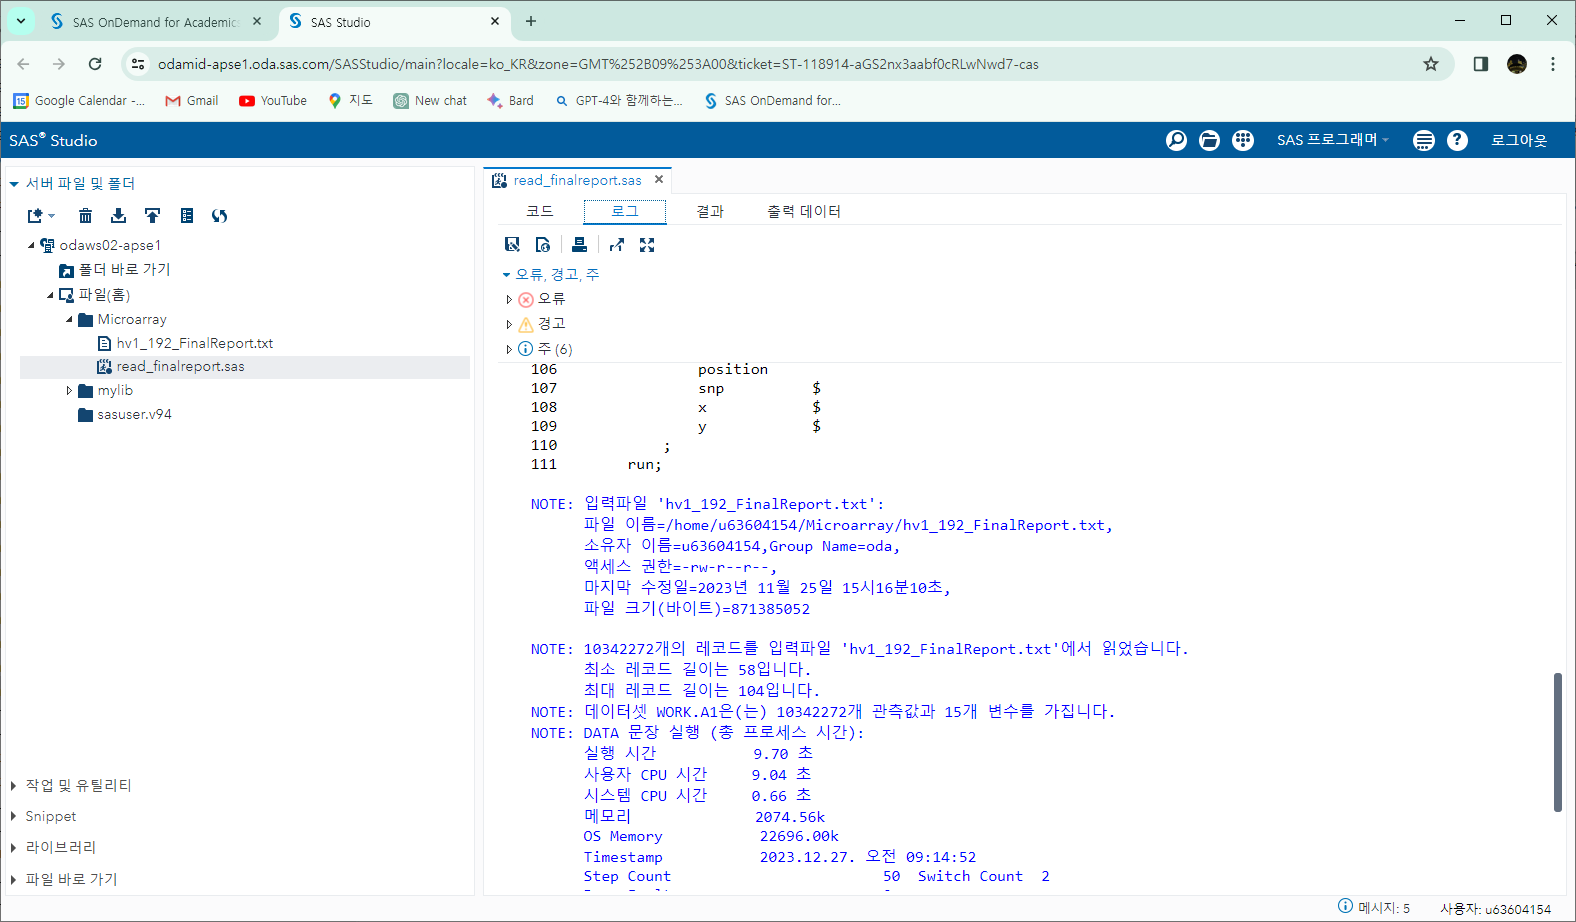
Task: Collapse the odaws02-apse1 server node
Action: tap(31, 245)
